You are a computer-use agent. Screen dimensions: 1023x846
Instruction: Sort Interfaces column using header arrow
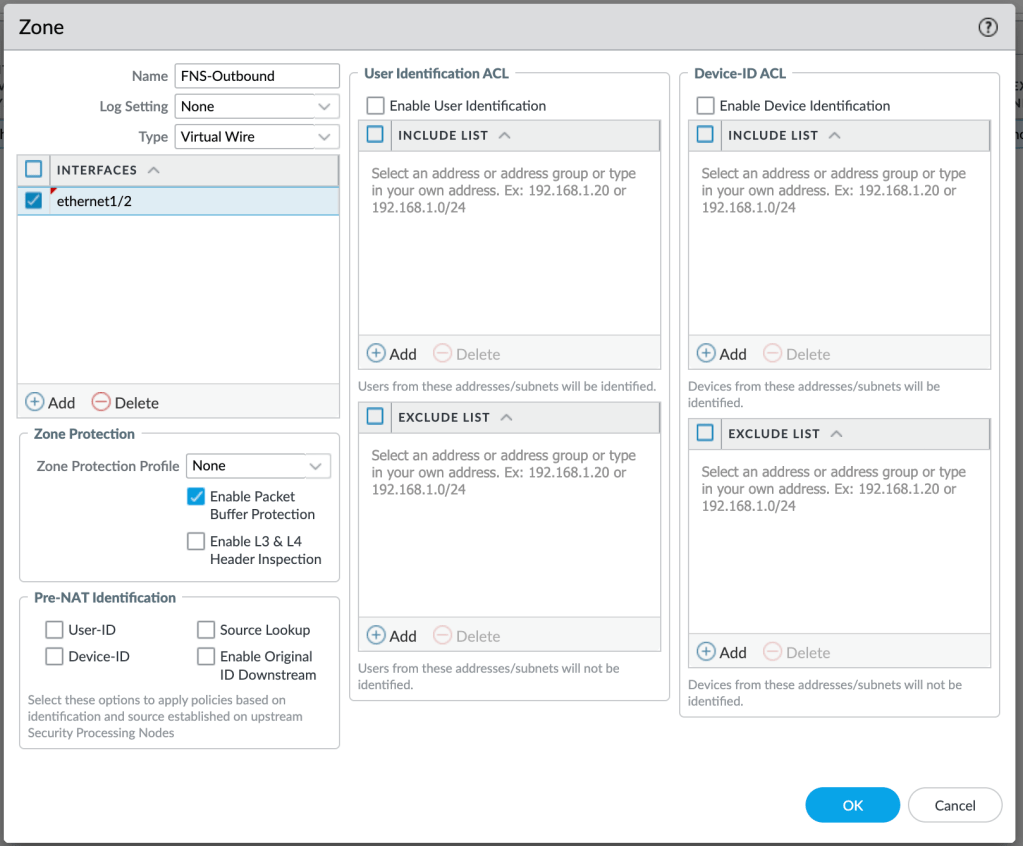(x=153, y=171)
